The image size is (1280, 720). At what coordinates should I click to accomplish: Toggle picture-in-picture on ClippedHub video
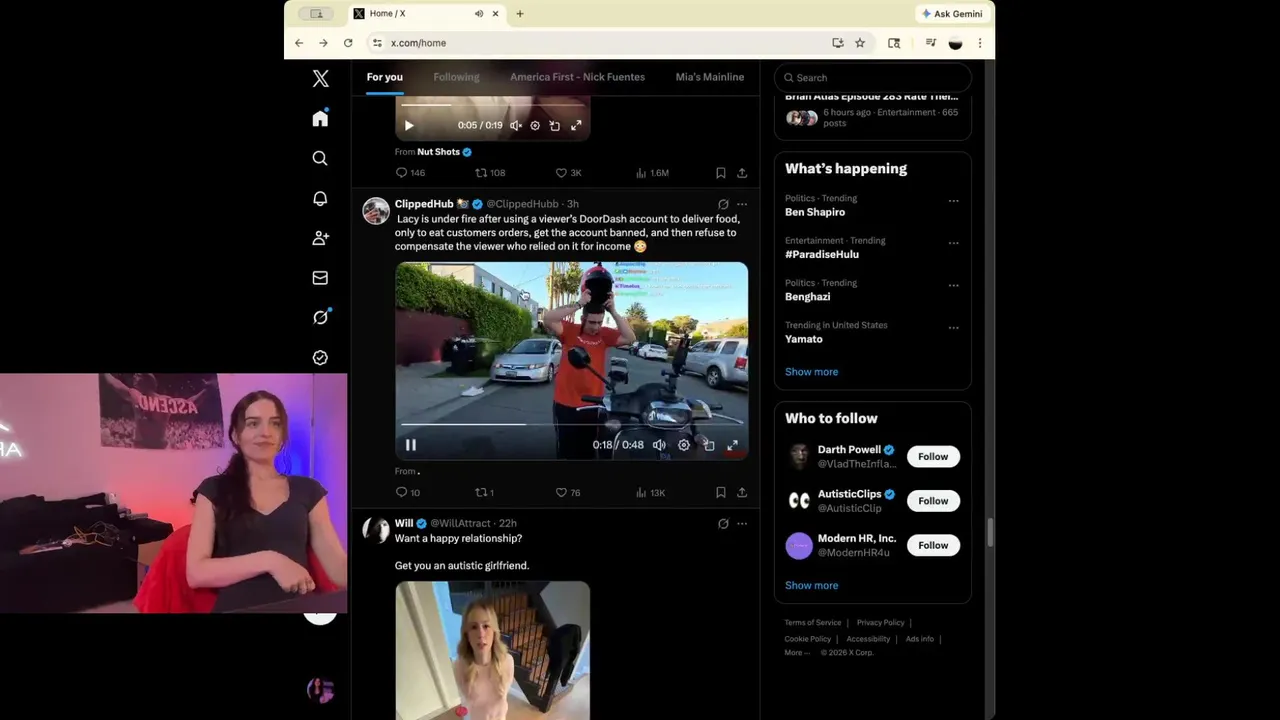[x=709, y=445]
